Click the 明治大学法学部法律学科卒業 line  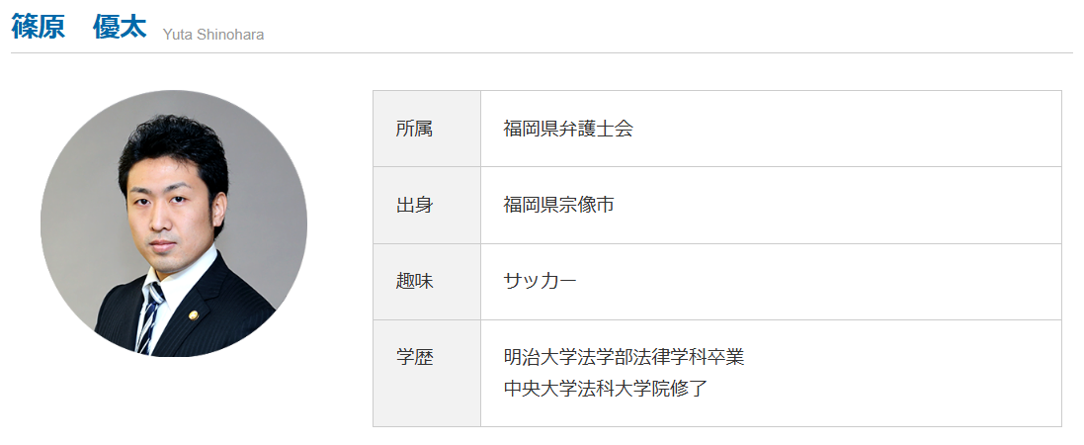[624, 358]
